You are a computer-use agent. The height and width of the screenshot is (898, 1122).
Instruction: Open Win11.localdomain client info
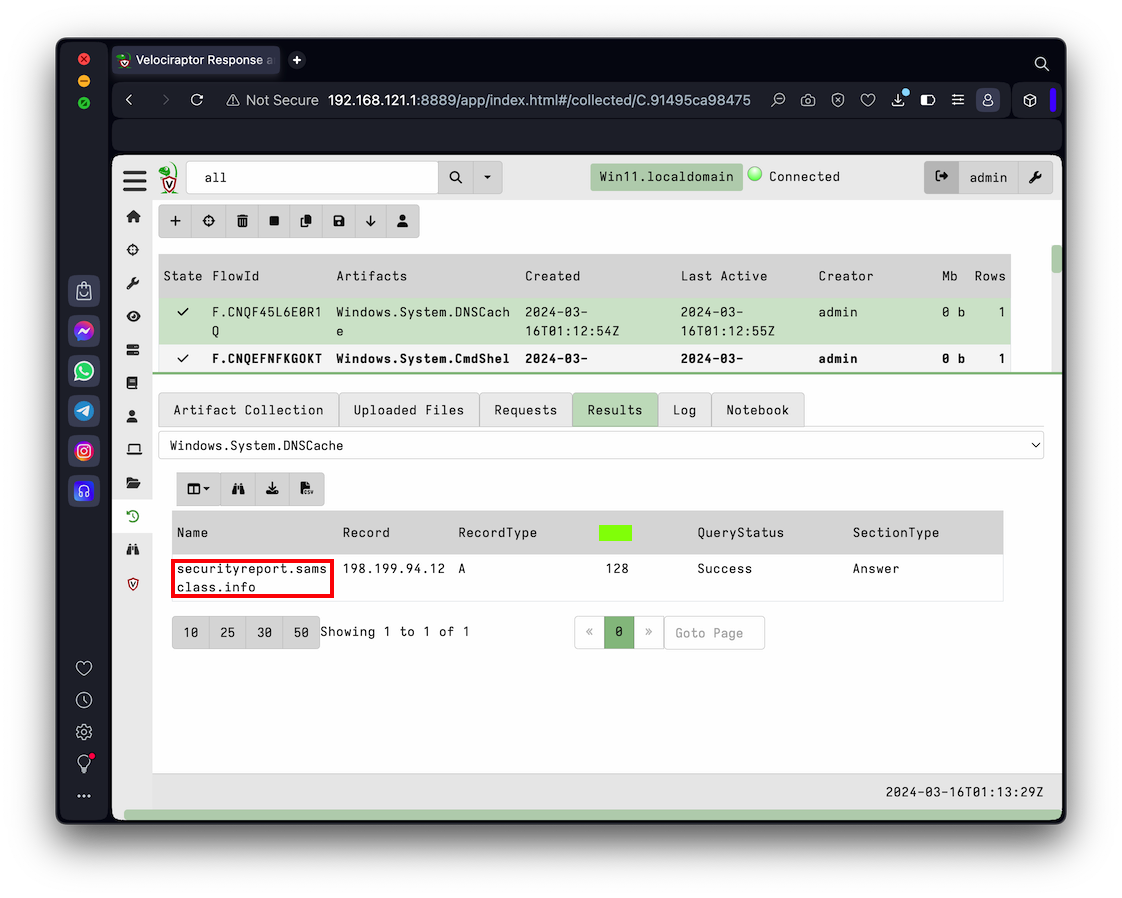click(x=665, y=177)
